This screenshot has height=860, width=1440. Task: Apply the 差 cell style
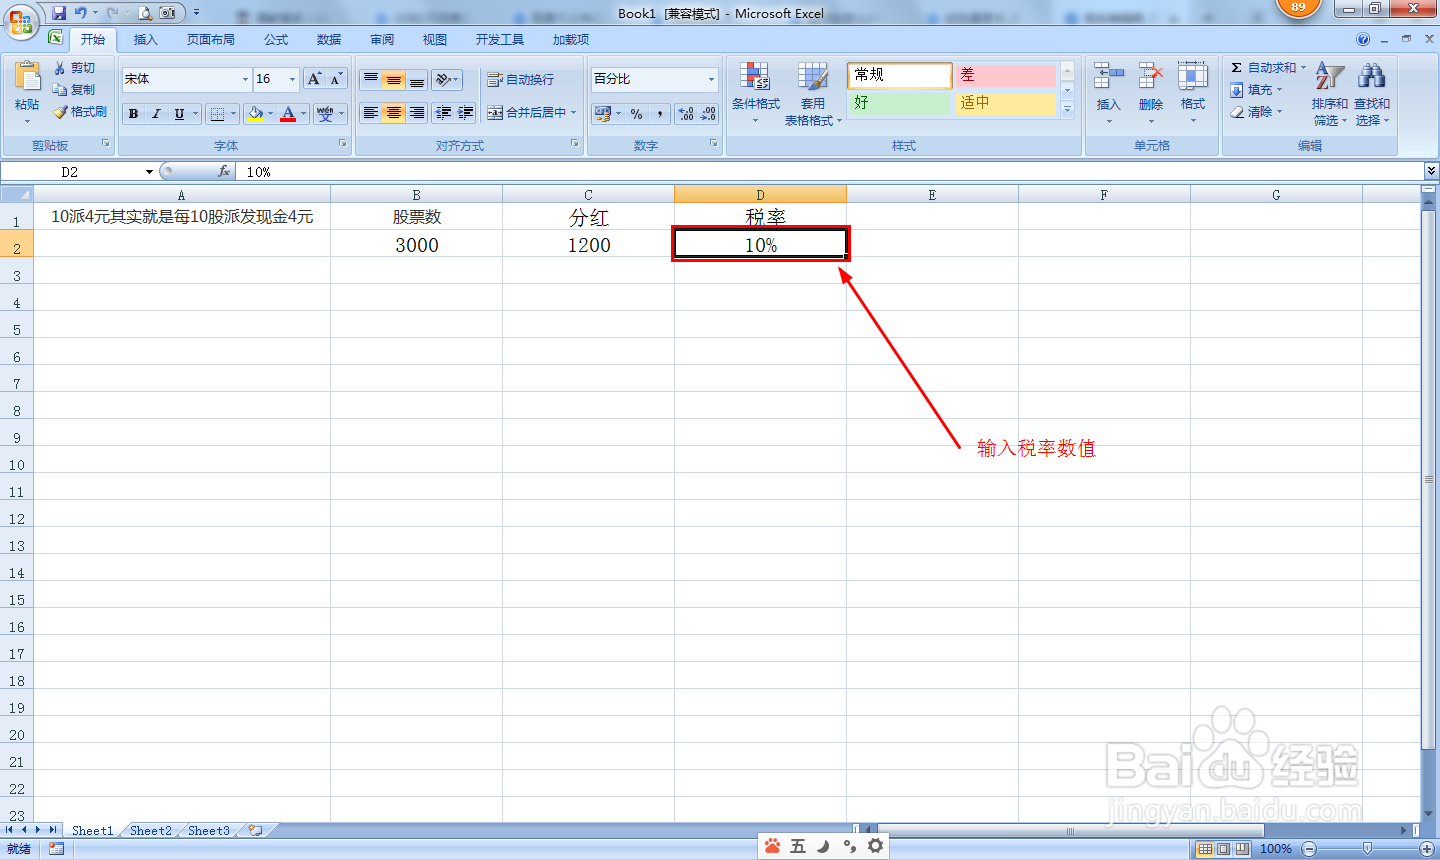click(x=1005, y=75)
